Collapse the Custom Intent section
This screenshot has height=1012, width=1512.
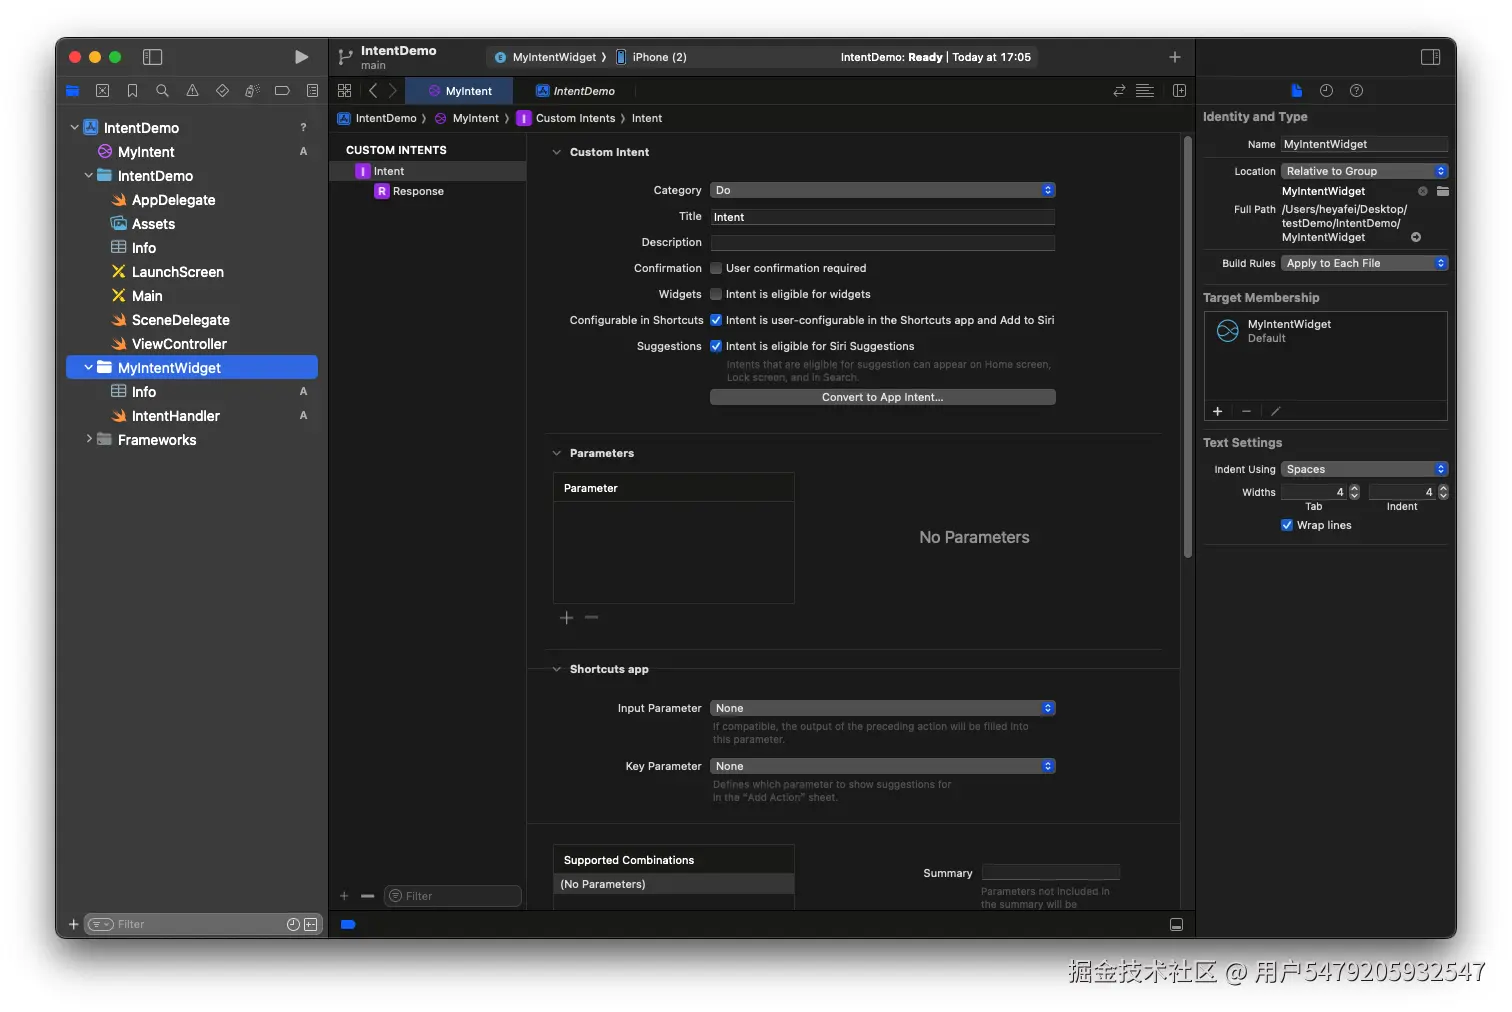[557, 152]
